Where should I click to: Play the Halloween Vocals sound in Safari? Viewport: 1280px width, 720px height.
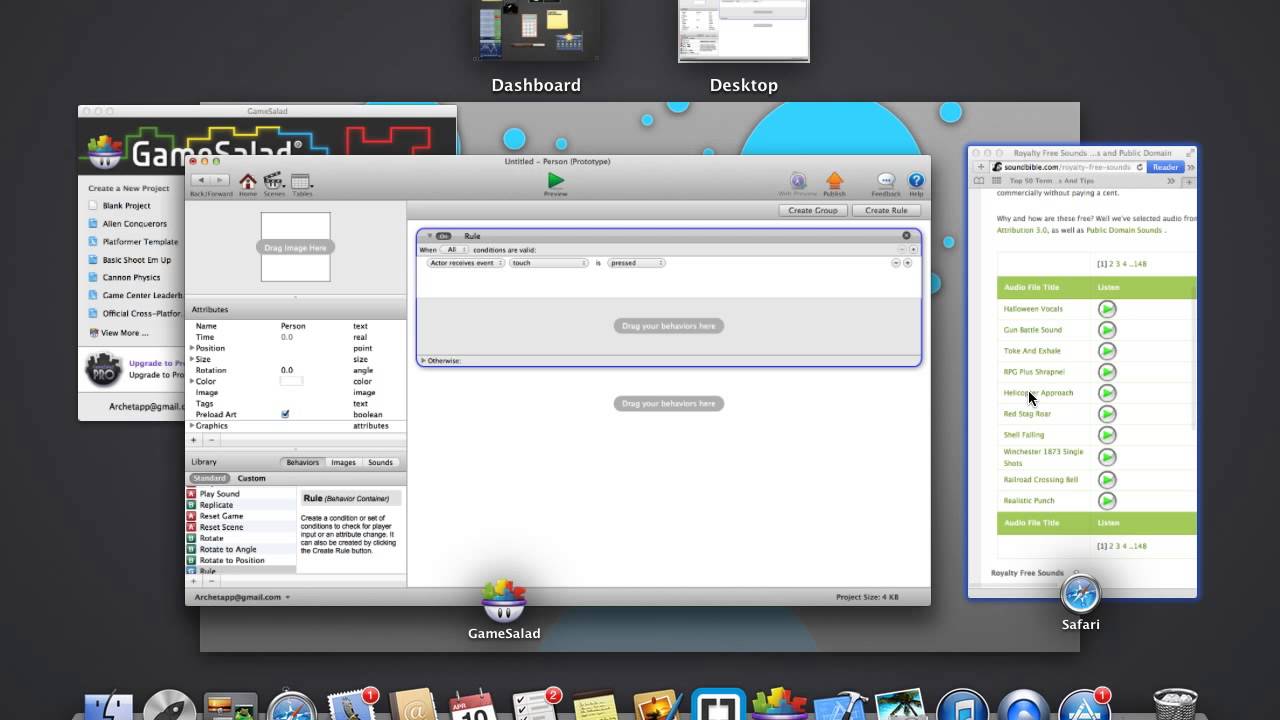point(1107,309)
